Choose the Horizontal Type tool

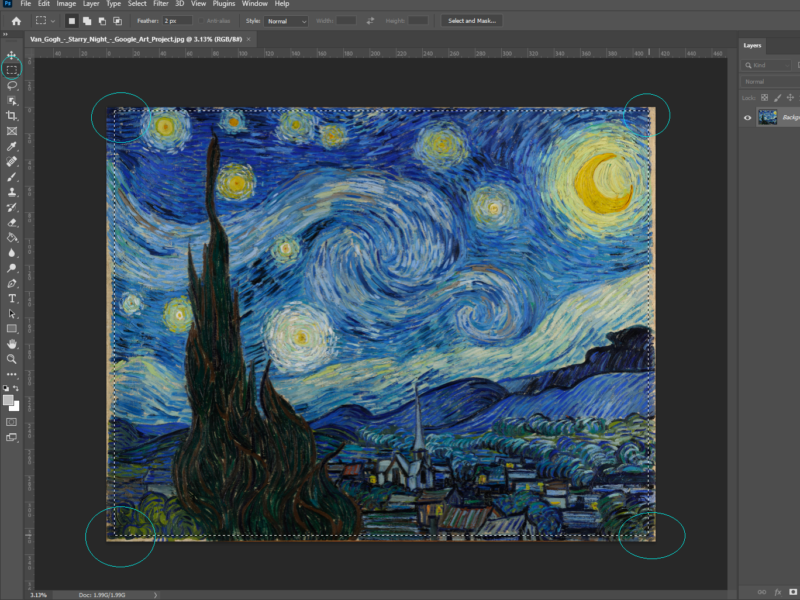pyautogui.click(x=12, y=298)
